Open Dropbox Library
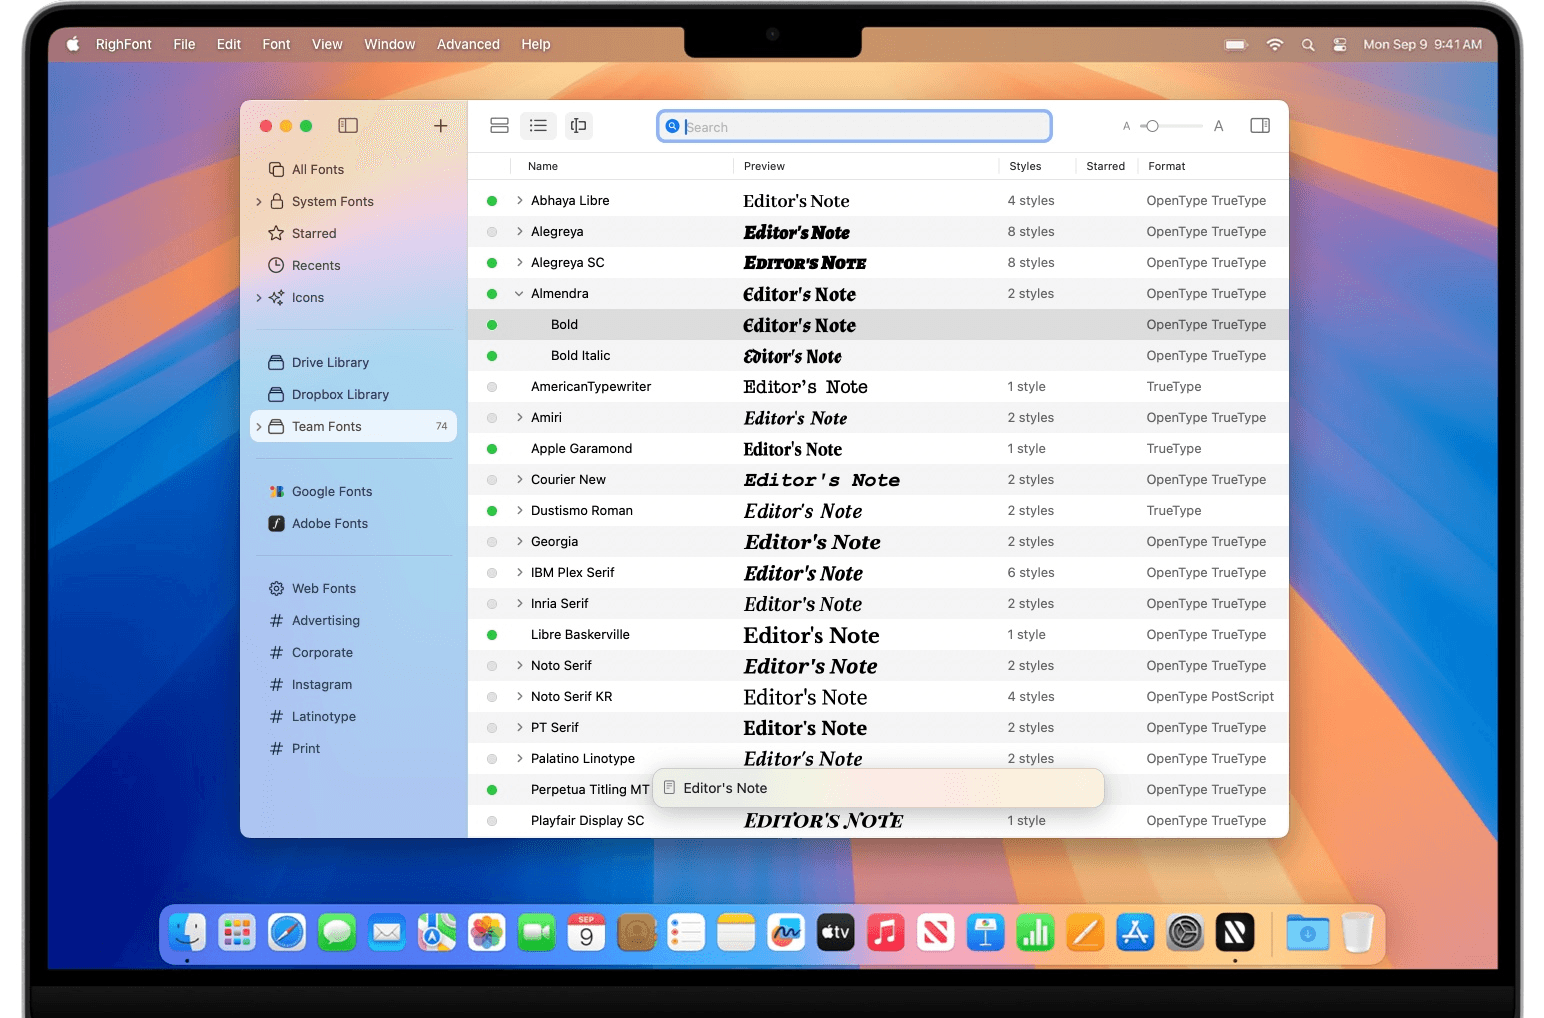The image size is (1544, 1018). [328, 395]
